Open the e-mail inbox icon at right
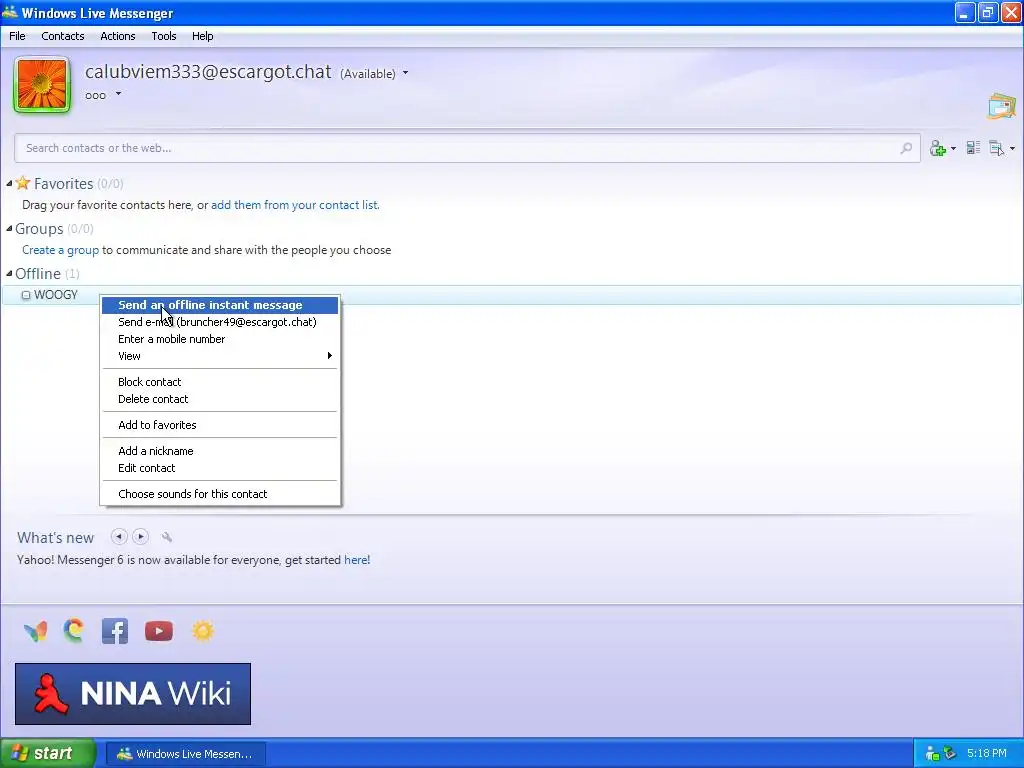 1002,106
